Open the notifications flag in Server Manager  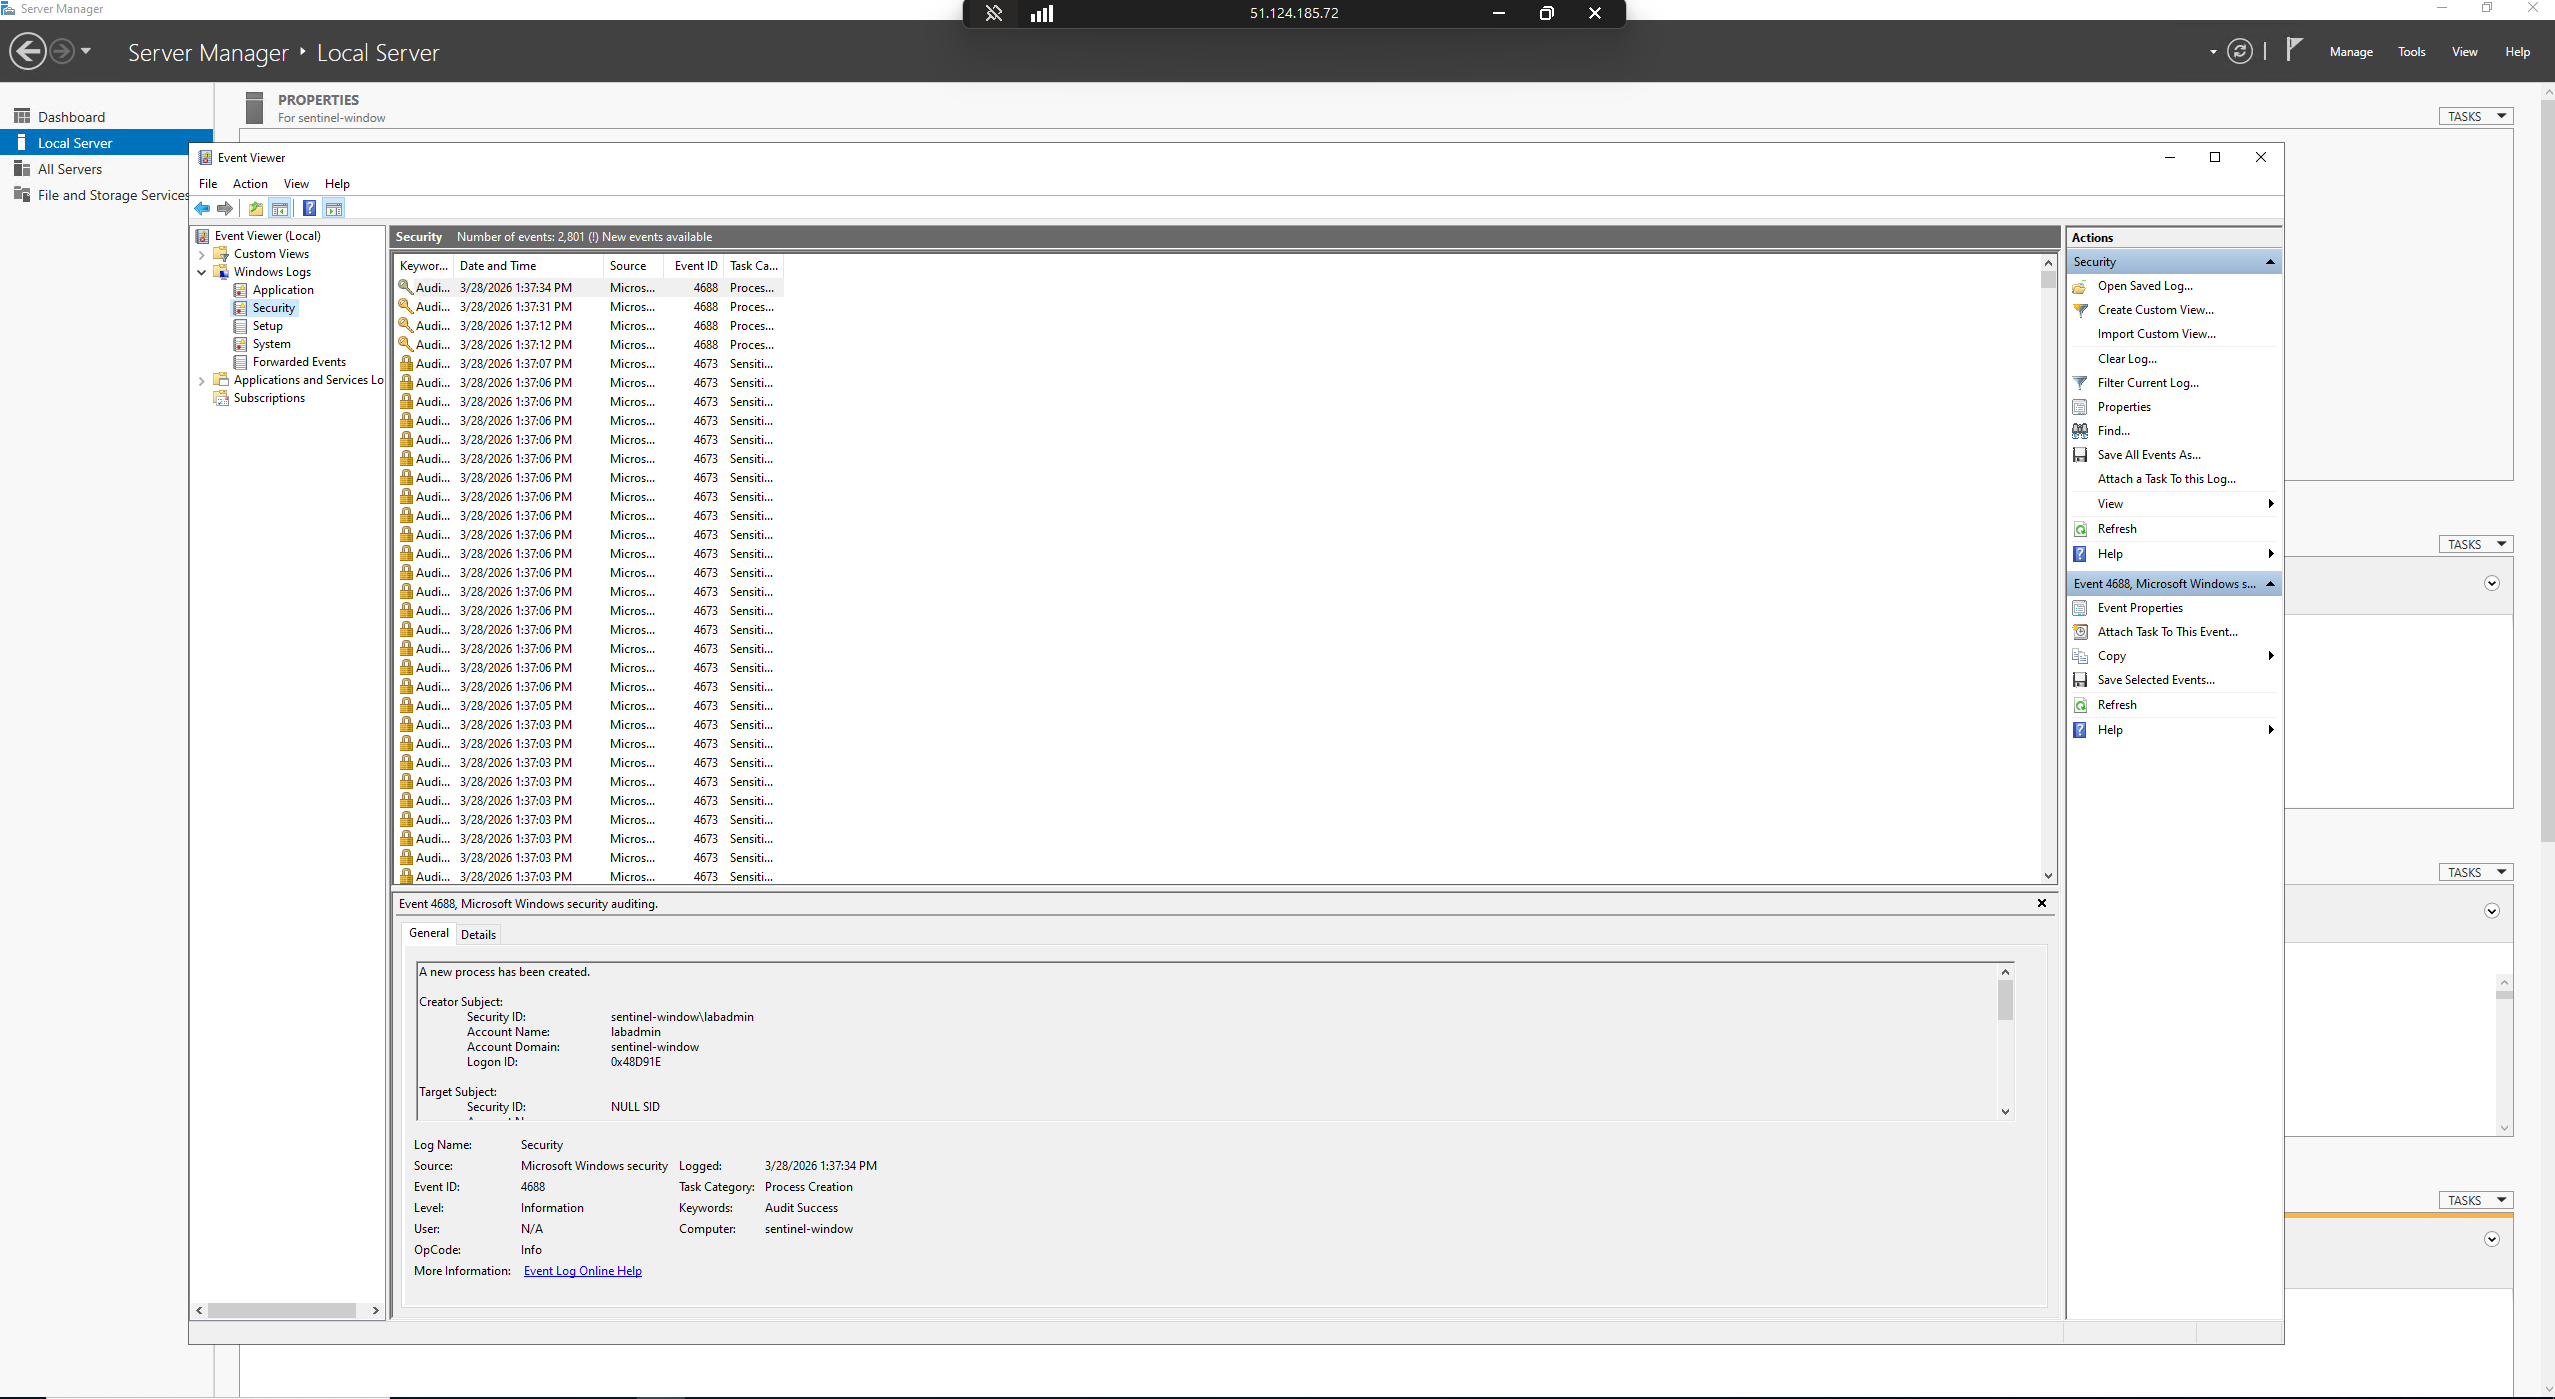pyautogui.click(x=2294, y=50)
